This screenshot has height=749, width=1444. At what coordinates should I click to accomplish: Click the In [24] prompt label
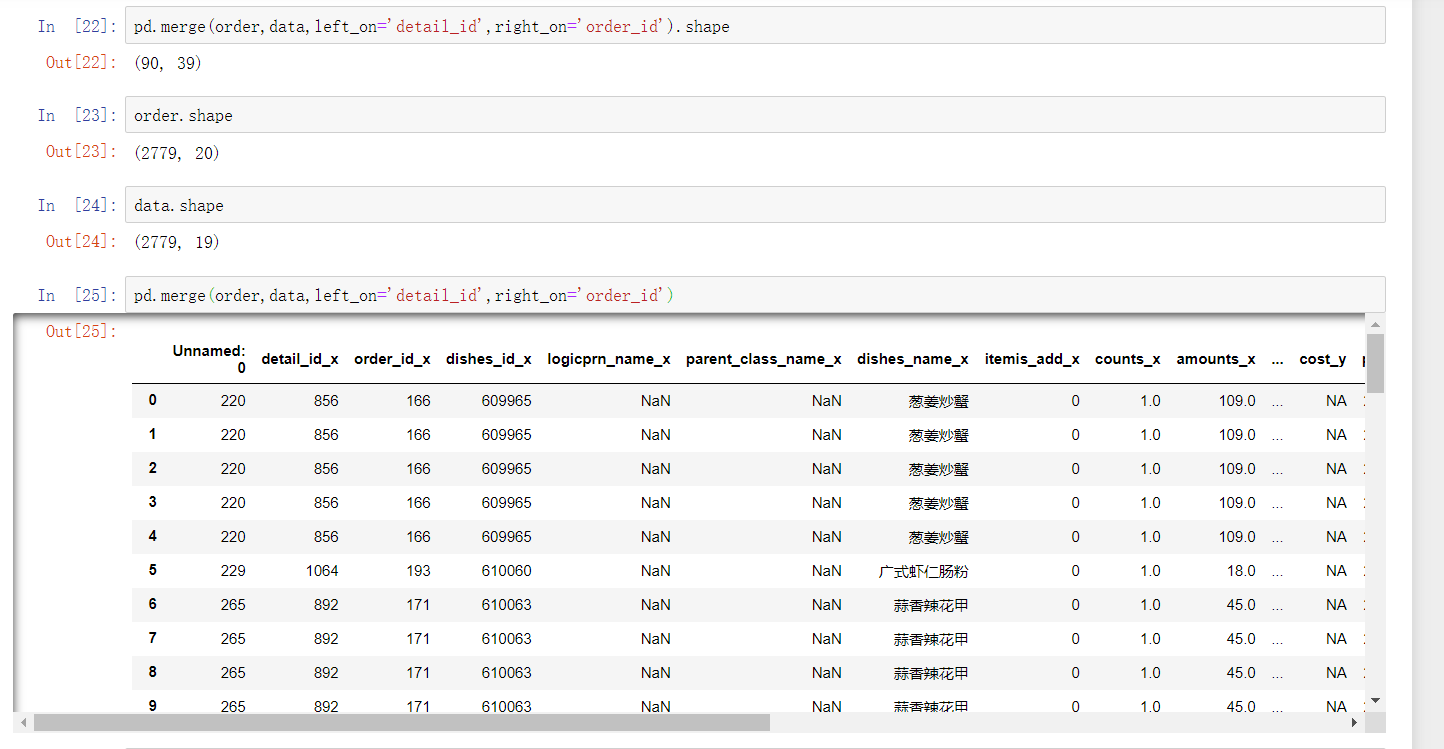tap(76, 206)
